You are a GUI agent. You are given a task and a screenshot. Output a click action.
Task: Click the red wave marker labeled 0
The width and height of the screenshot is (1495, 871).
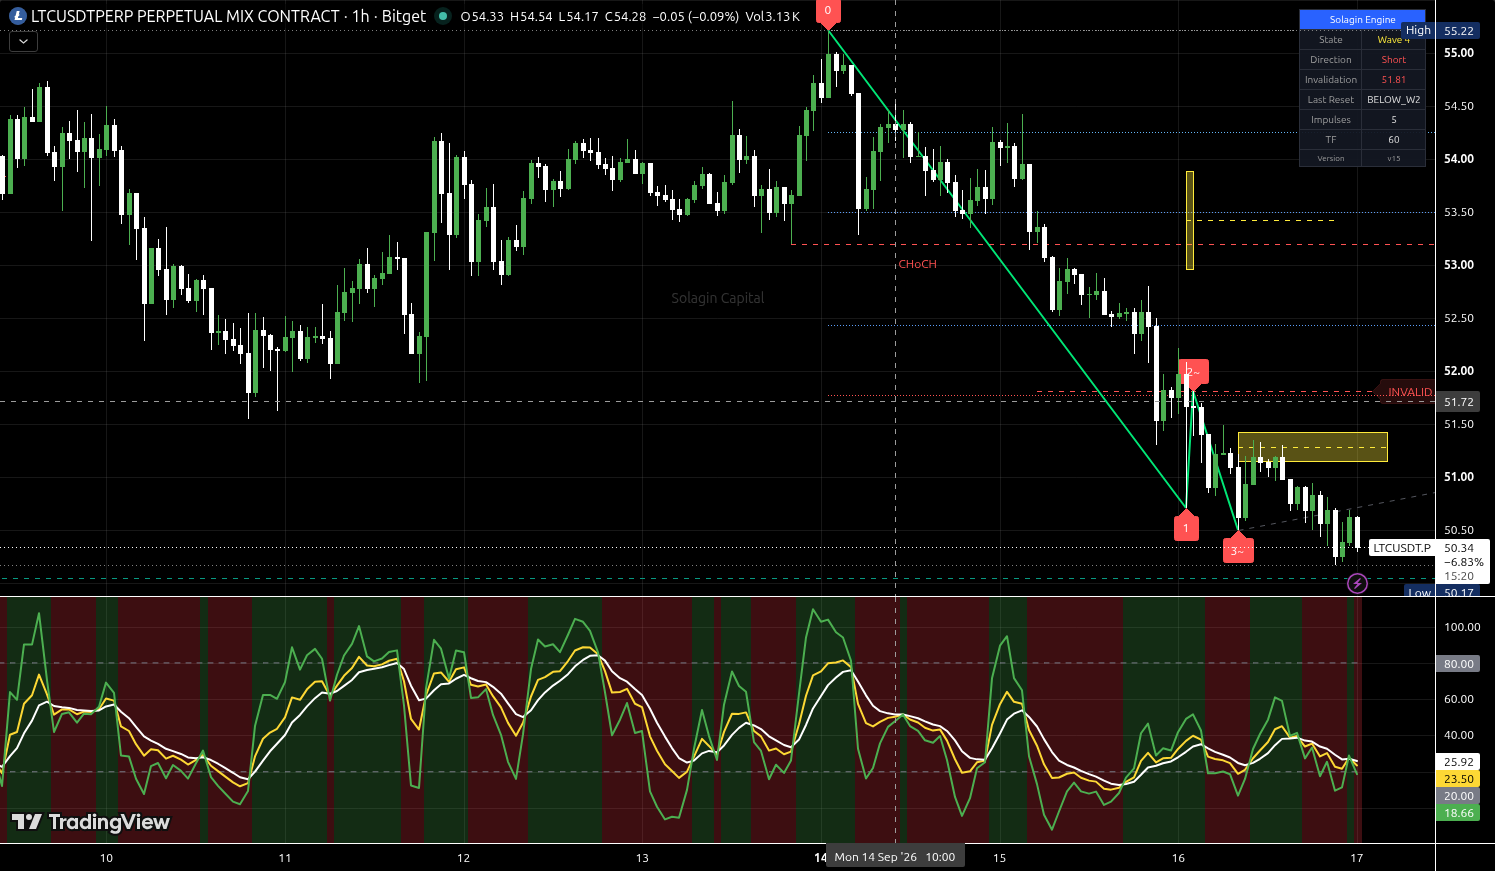828,12
